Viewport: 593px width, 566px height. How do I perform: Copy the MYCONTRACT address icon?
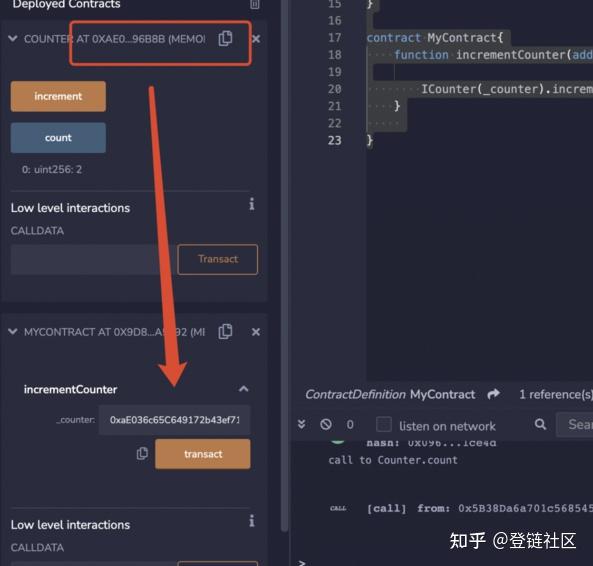click(x=225, y=332)
